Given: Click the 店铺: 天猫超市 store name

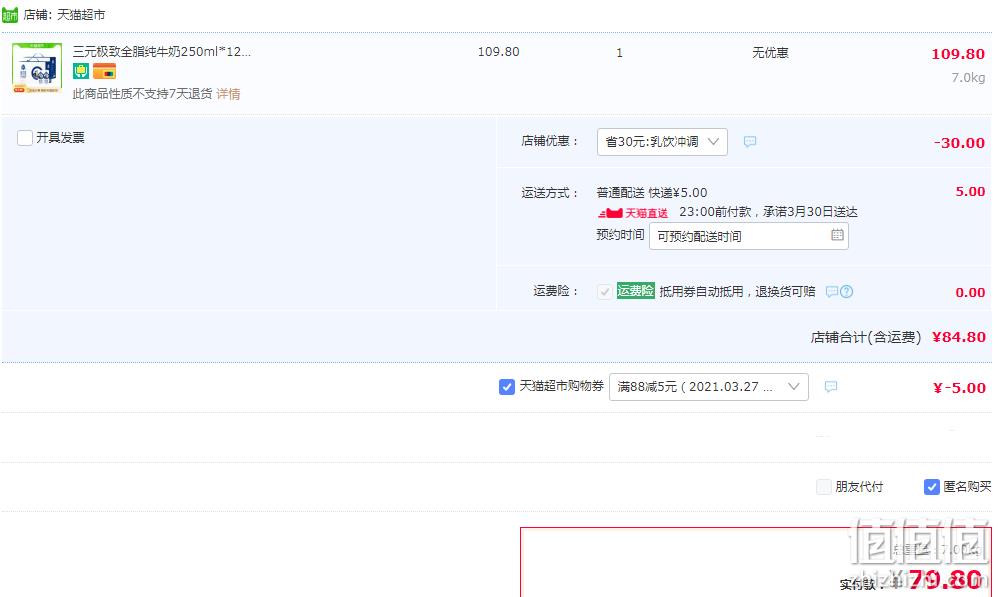Looking at the screenshot, I should 64,14.
